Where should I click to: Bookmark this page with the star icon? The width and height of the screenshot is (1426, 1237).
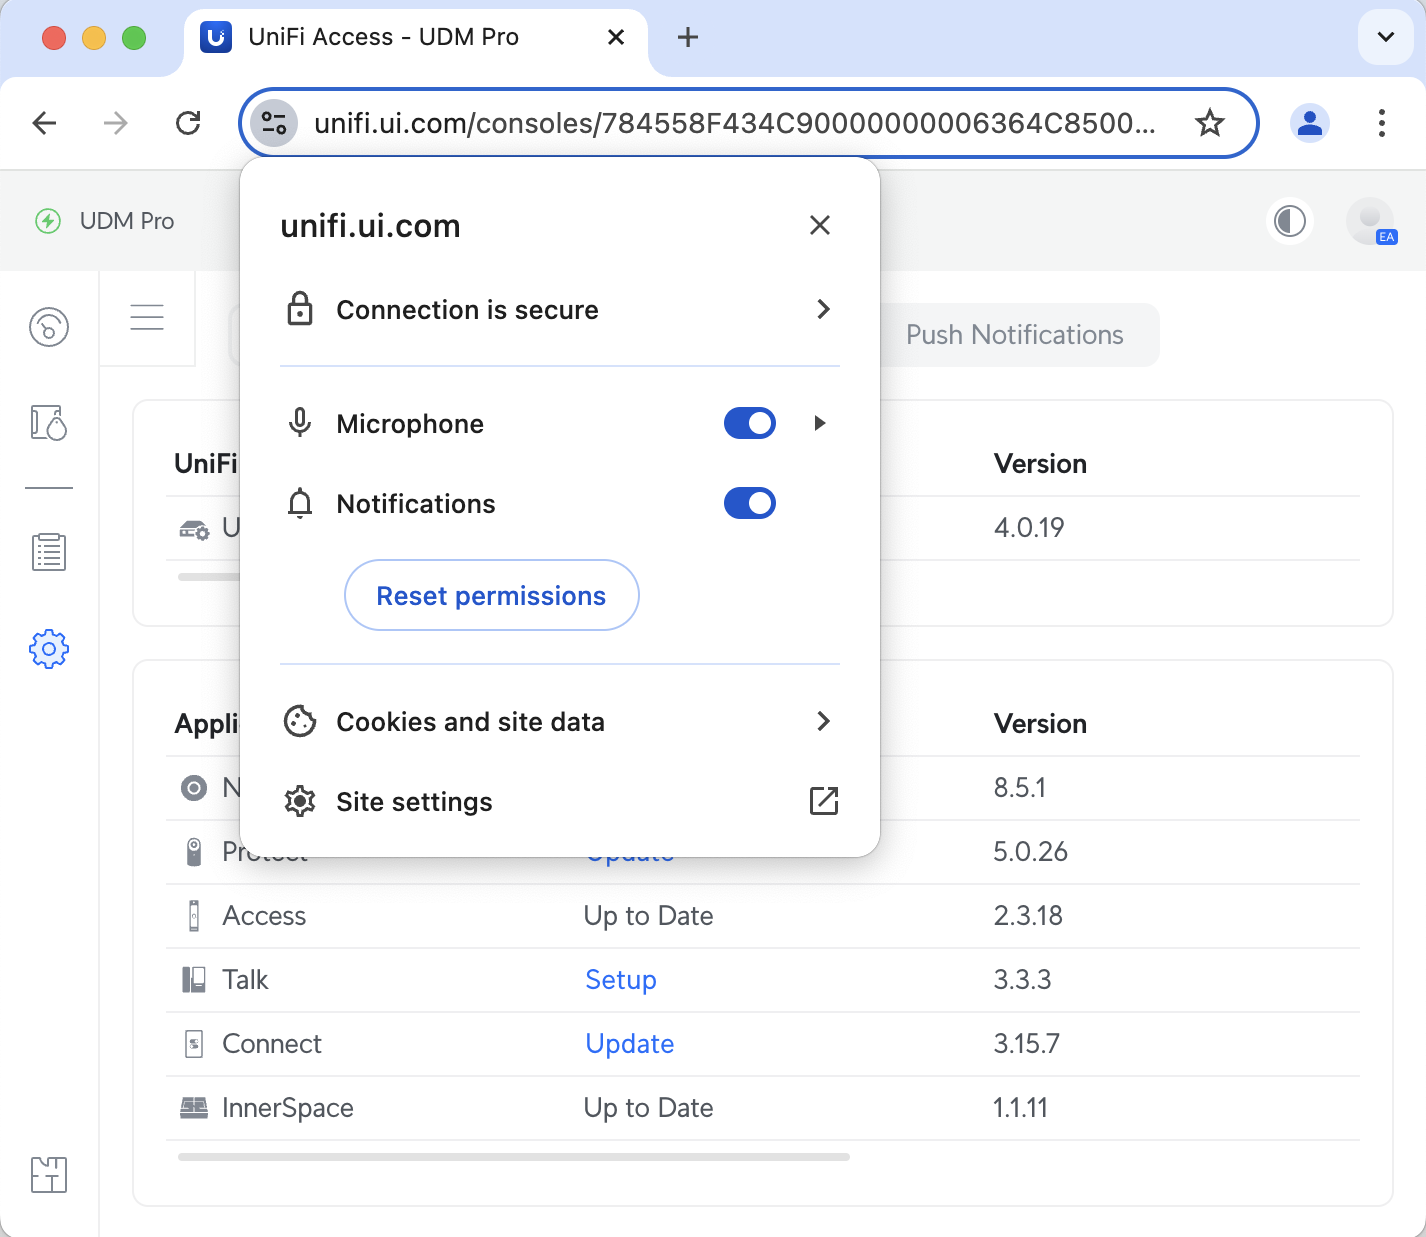1210,123
